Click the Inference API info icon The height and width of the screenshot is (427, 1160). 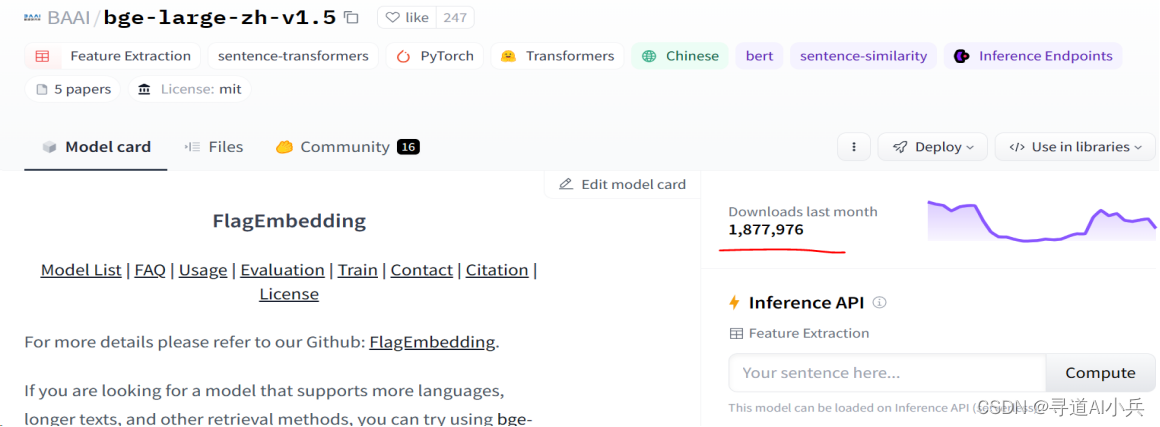point(880,303)
